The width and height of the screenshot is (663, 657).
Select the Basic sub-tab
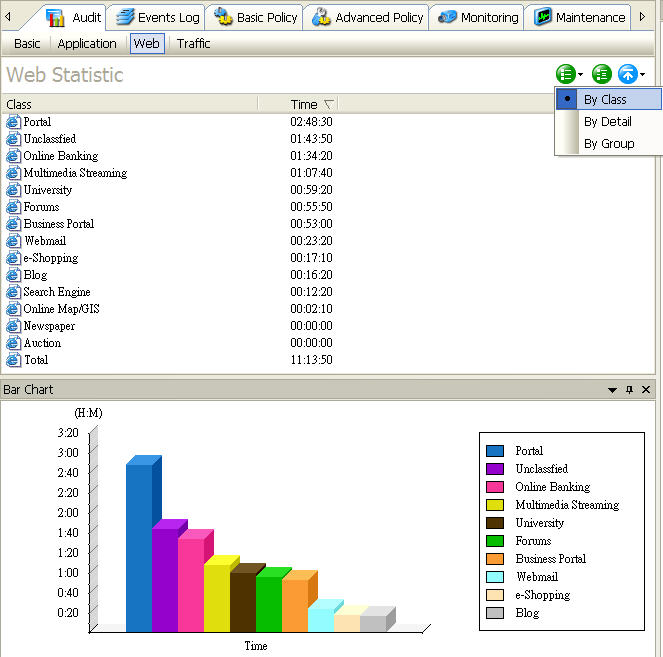click(x=27, y=44)
